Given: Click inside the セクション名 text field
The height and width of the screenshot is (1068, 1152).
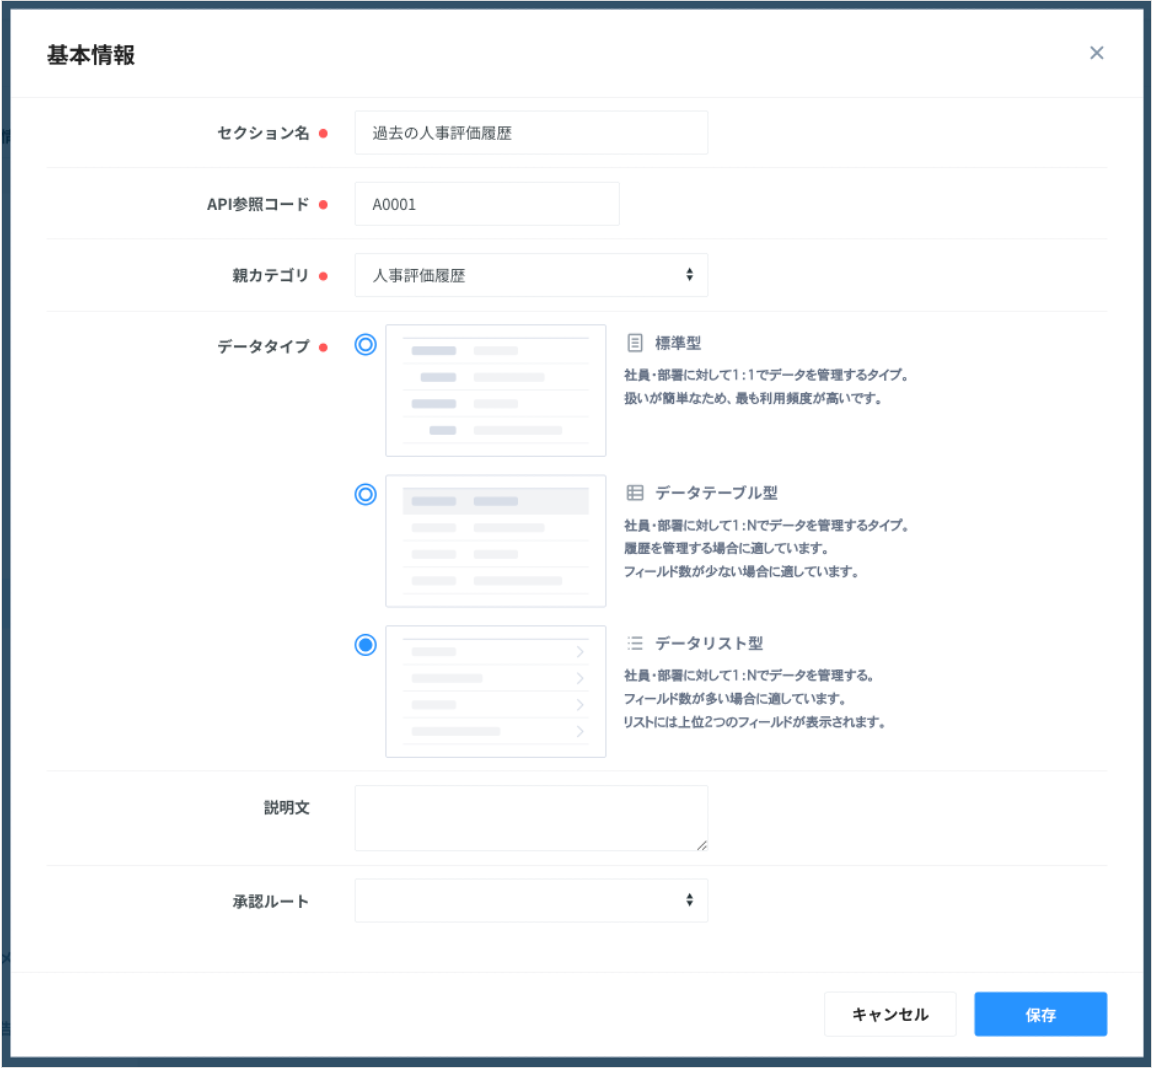Looking at the screenshot, I should pos(530,132).
